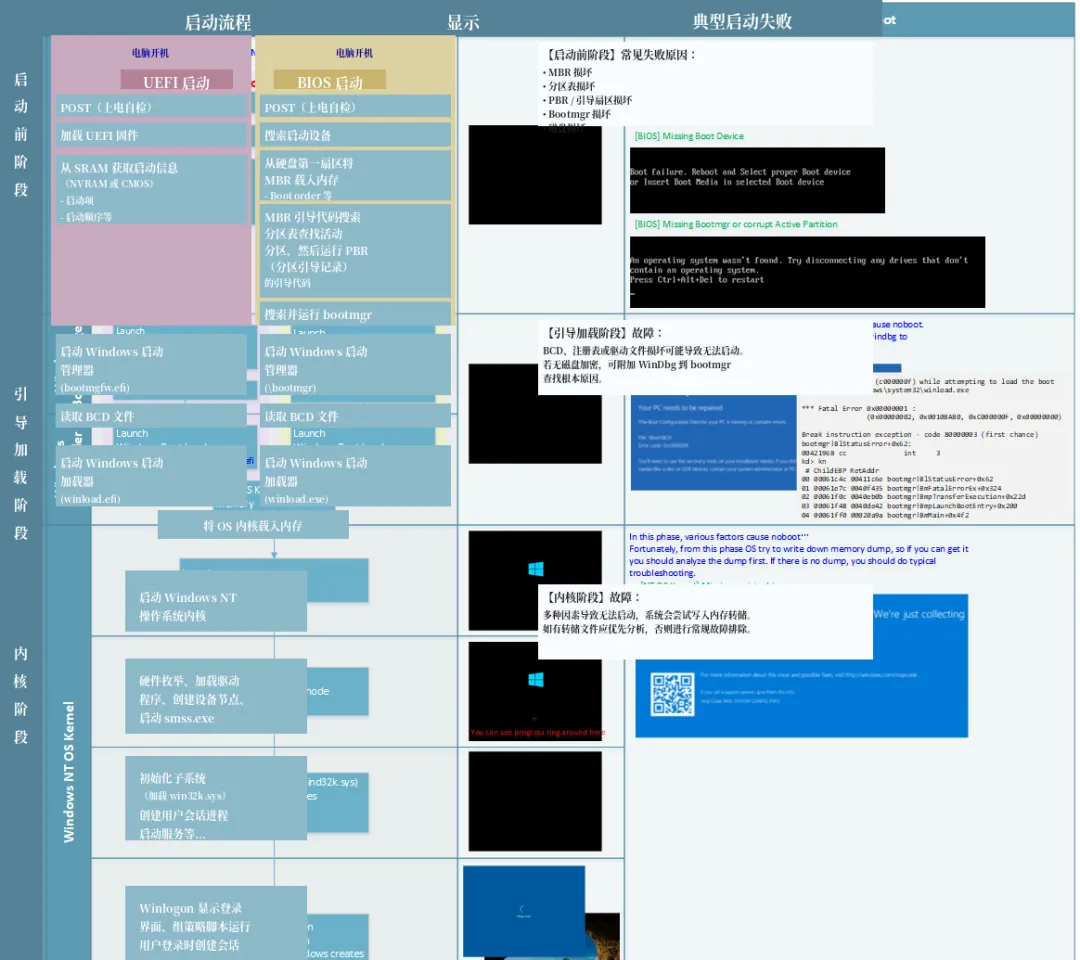Click the POST（上电自检）box in the BIOS column
Image resolution: width=1080 pixels, height=960 pixels.
pyautogui.click(x=354, y=105)
